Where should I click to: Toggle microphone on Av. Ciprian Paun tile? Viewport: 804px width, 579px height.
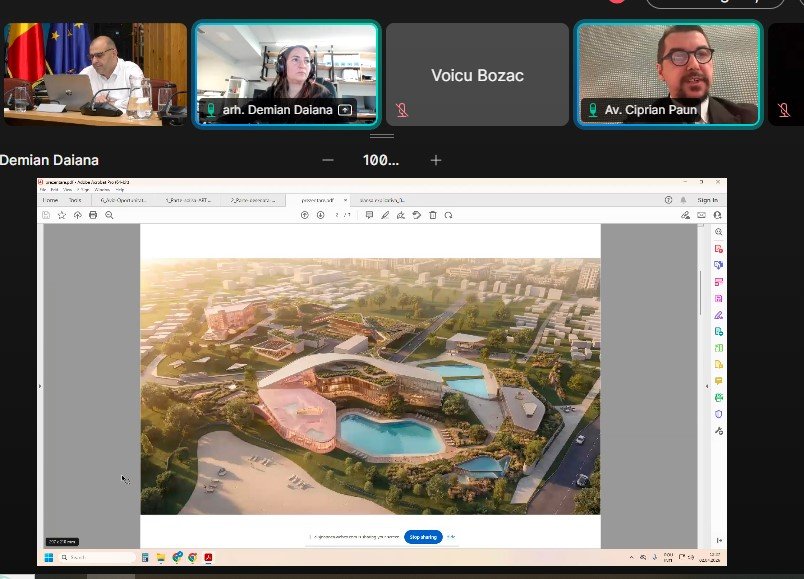(x=593, y=110)
